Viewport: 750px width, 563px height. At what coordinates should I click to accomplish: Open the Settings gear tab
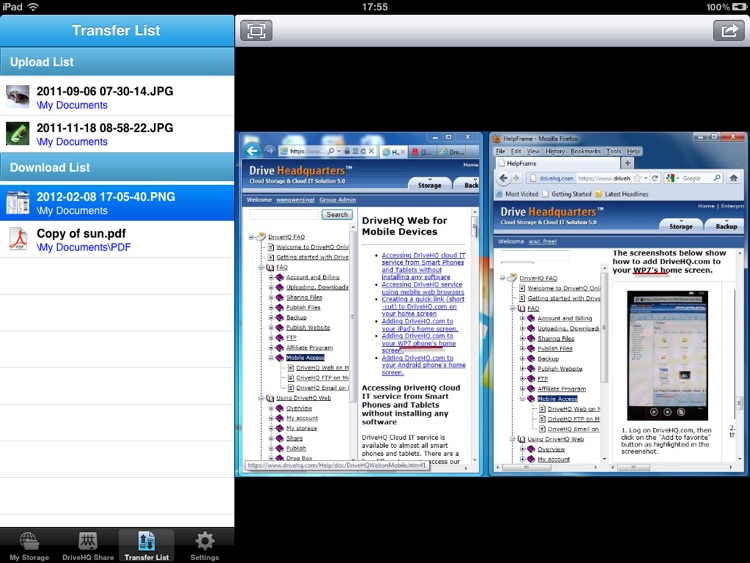pos(205,546)
